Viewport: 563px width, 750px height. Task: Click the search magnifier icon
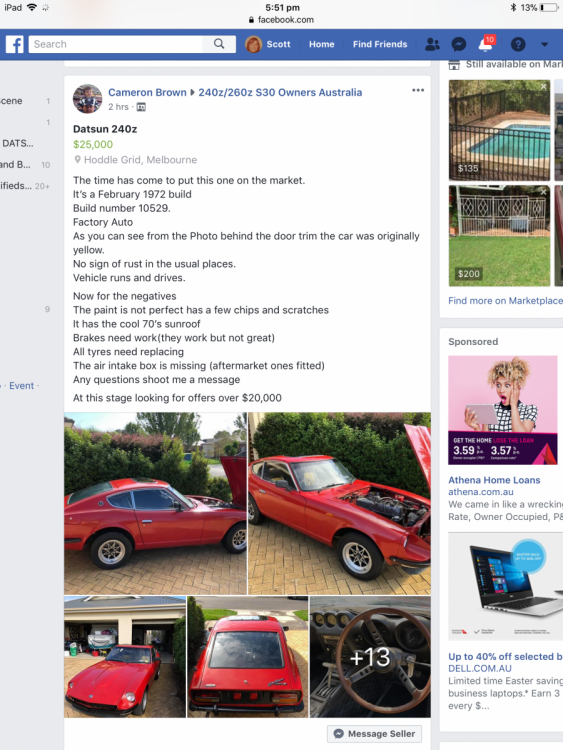219,44
